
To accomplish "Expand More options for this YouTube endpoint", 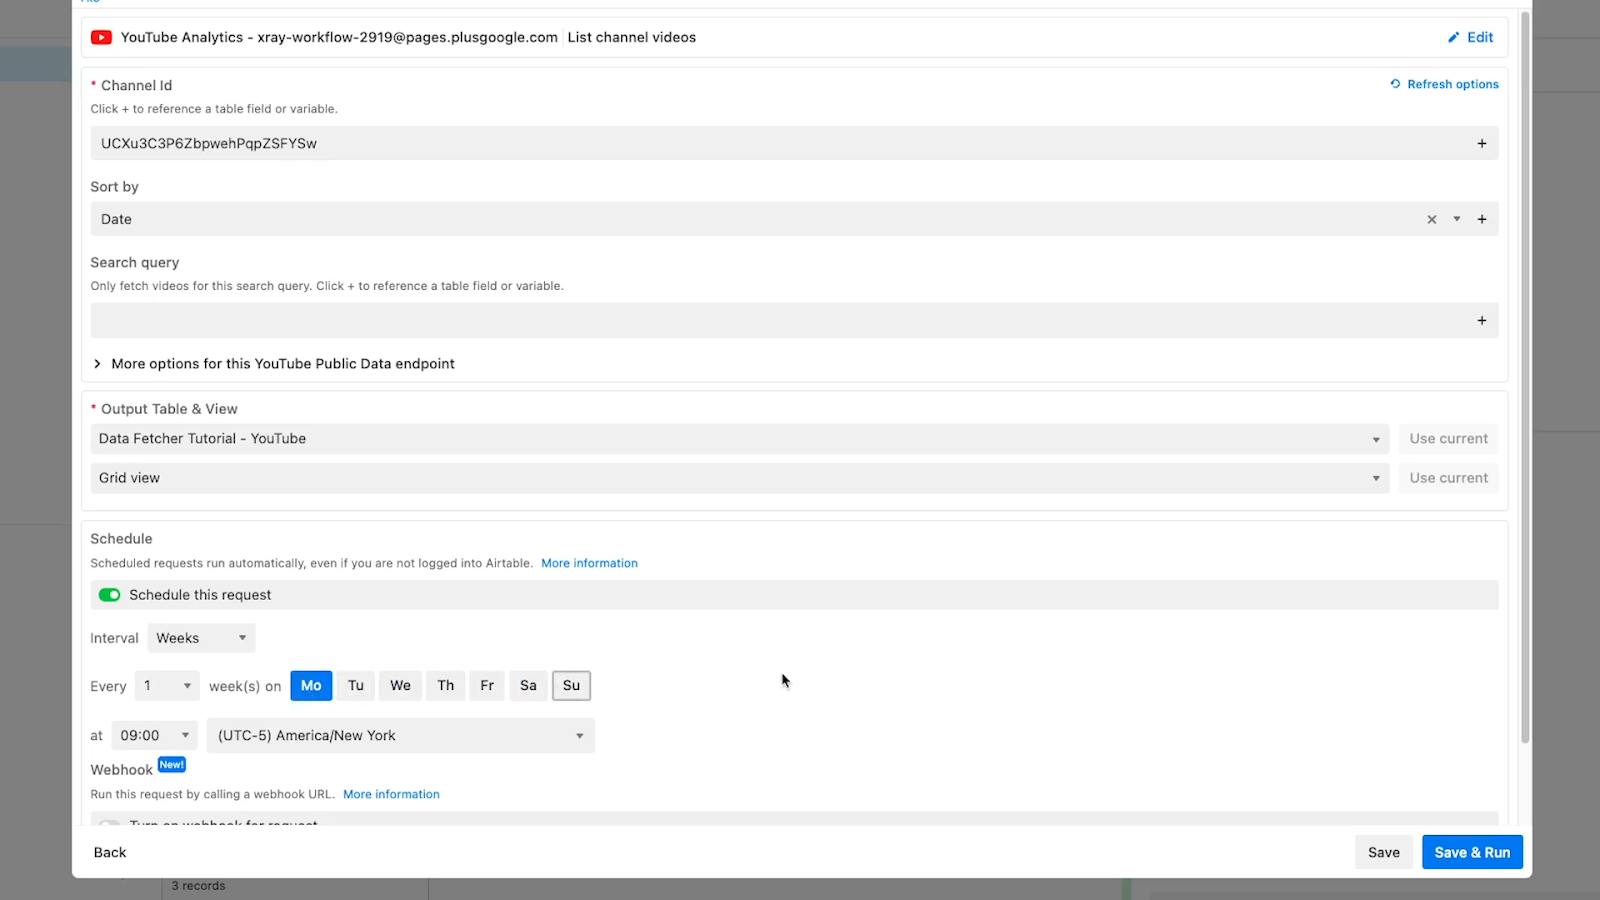I will pyautogui.click(x=274, y=364).
